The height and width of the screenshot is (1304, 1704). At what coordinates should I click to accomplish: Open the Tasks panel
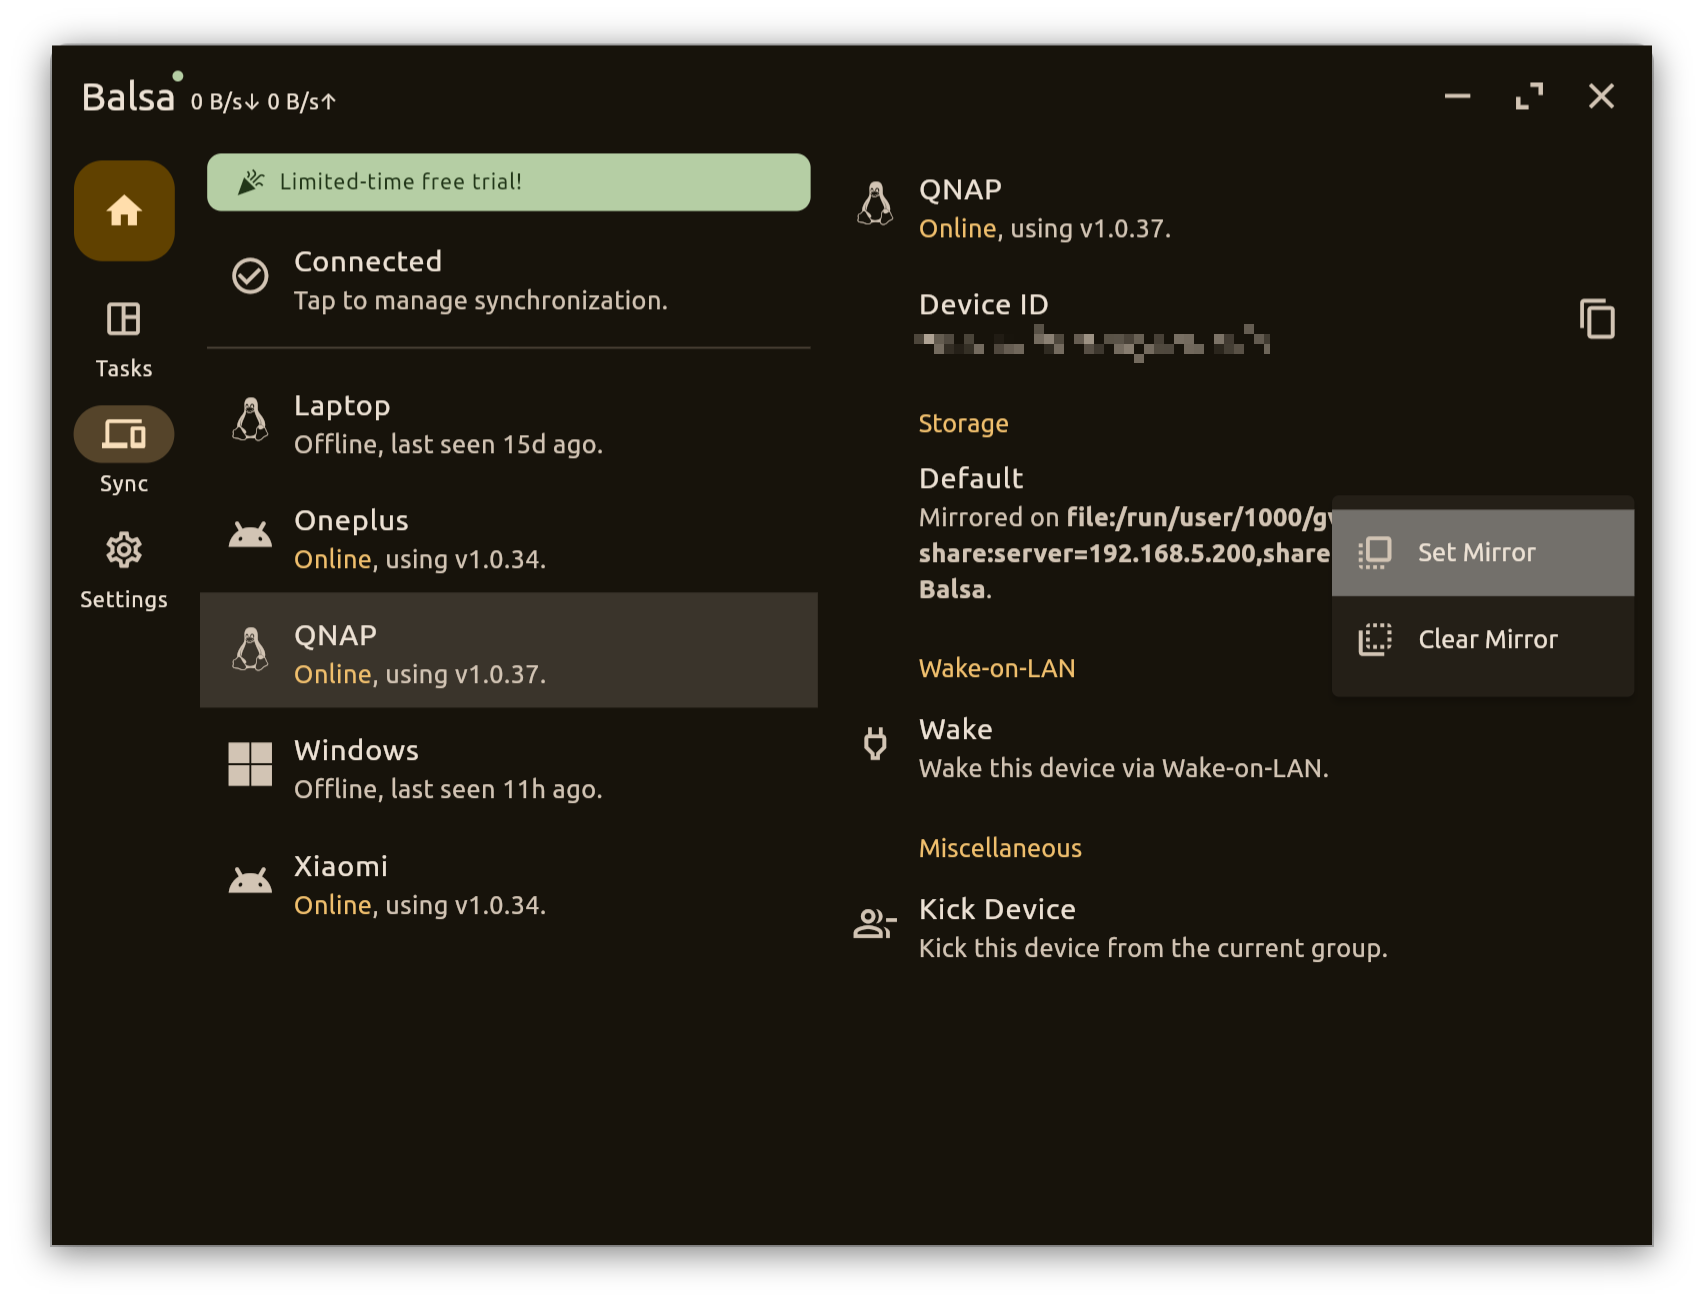point(124,339)
